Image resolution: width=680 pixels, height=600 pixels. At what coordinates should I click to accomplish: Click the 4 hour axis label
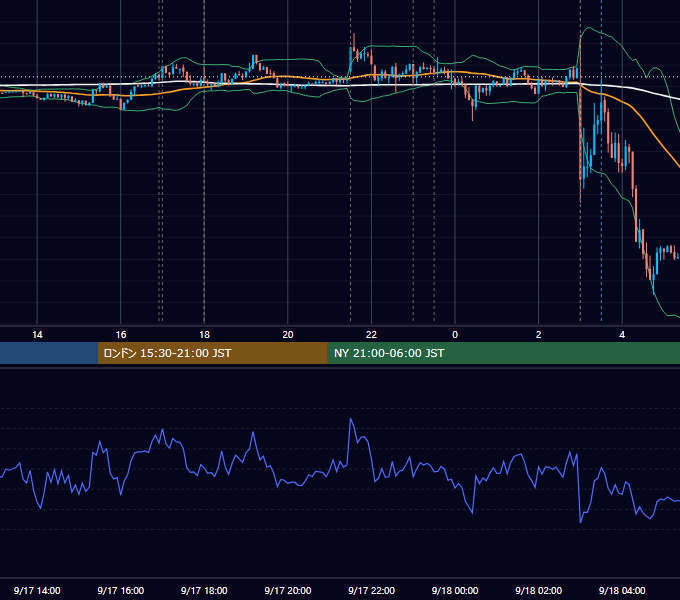[x=622, y=335]
